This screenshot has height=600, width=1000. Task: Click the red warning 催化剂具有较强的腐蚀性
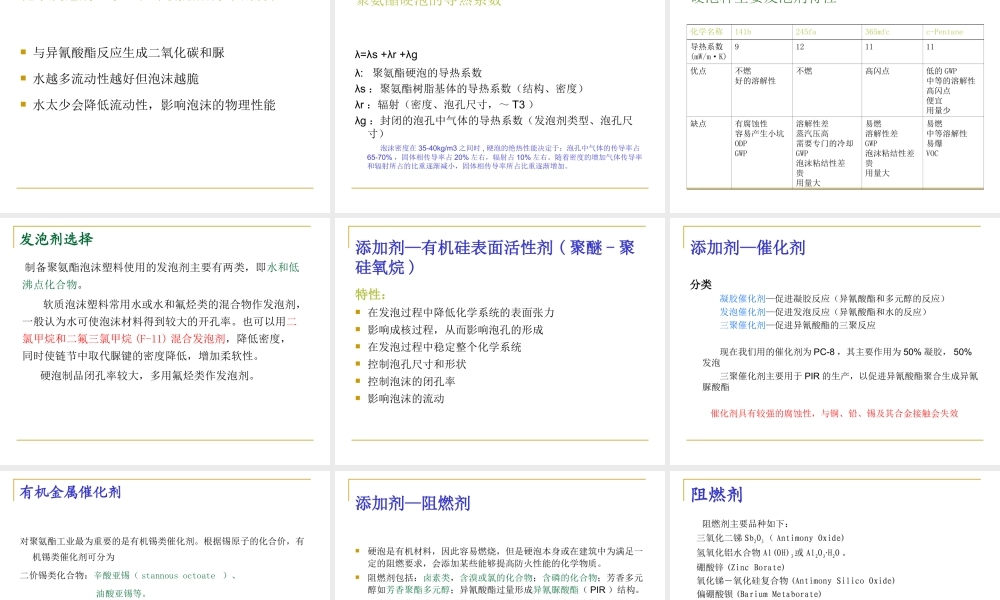[x=834, y=413]
